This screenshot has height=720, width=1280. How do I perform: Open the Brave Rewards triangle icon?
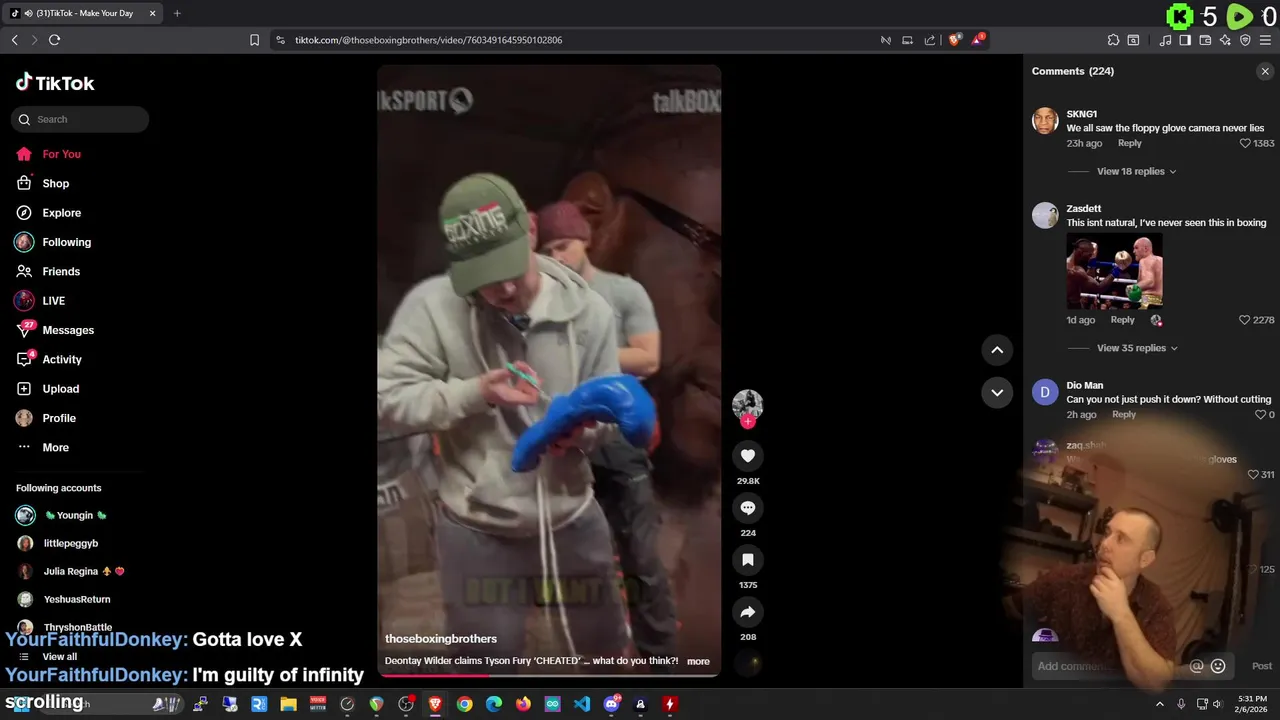click(978, 40)
